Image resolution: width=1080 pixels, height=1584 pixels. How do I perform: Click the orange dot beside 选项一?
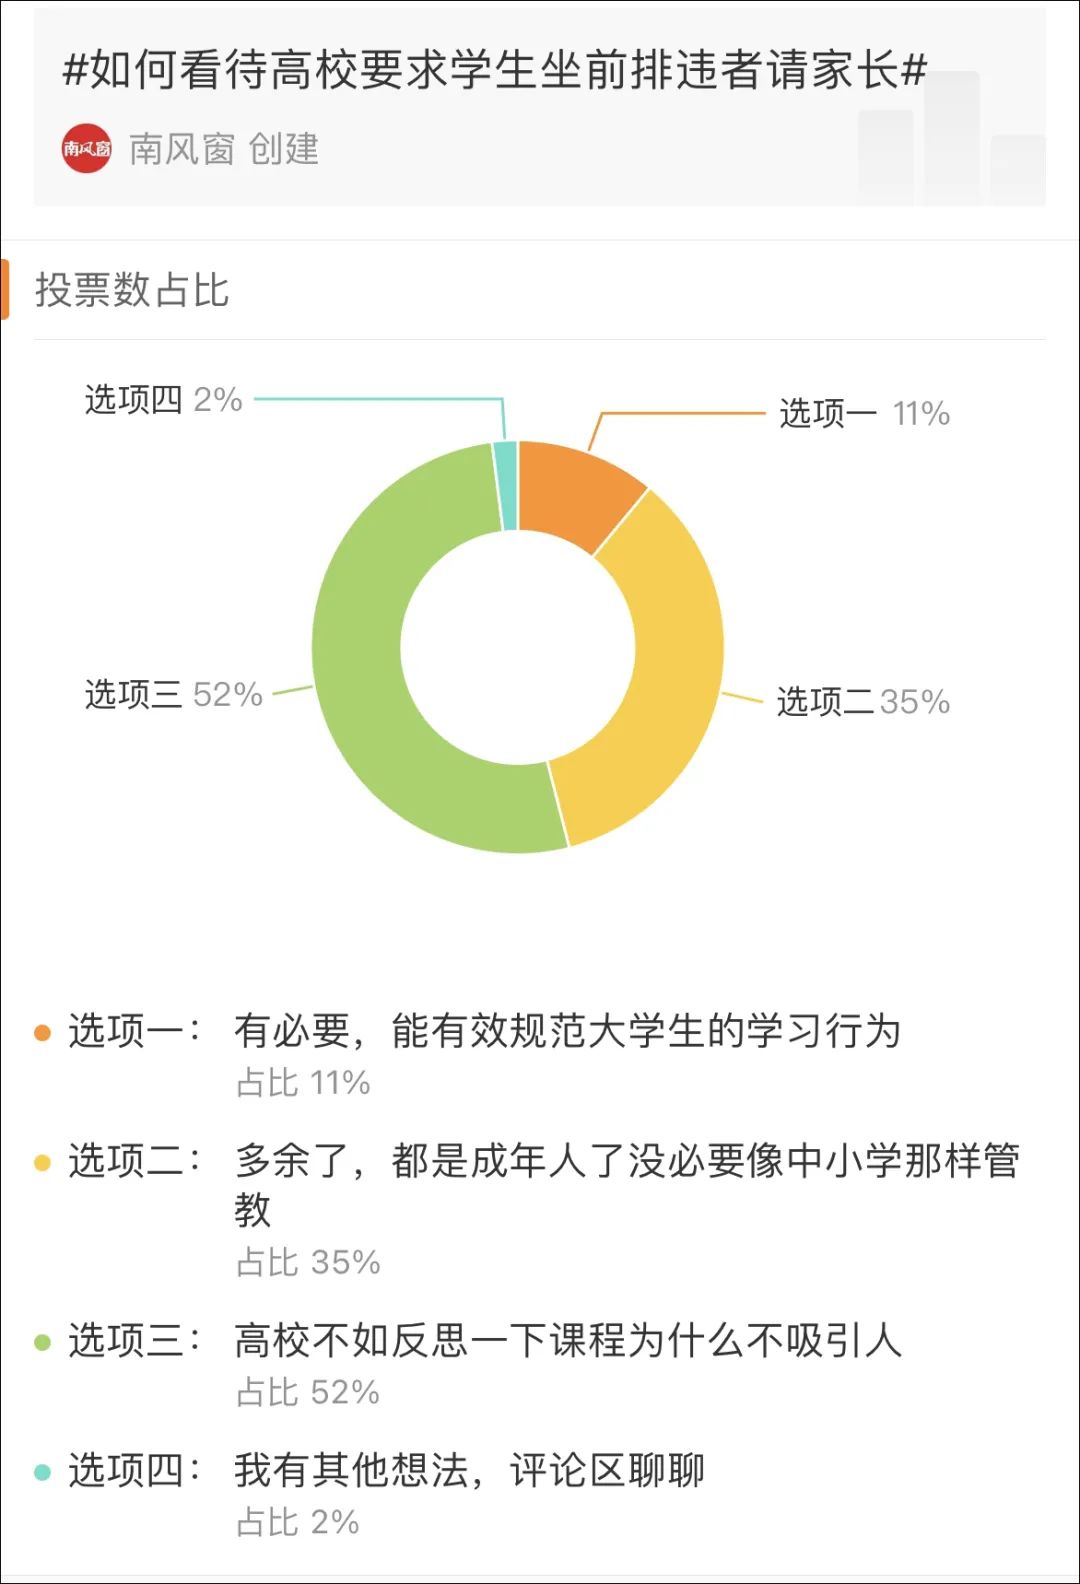pos(42,1032)
